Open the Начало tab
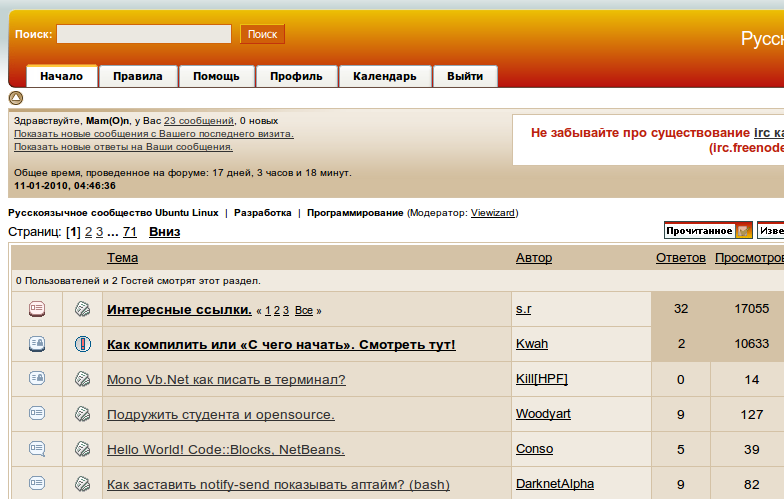This screenshot has width=784, height=499. tap(62, 76)
